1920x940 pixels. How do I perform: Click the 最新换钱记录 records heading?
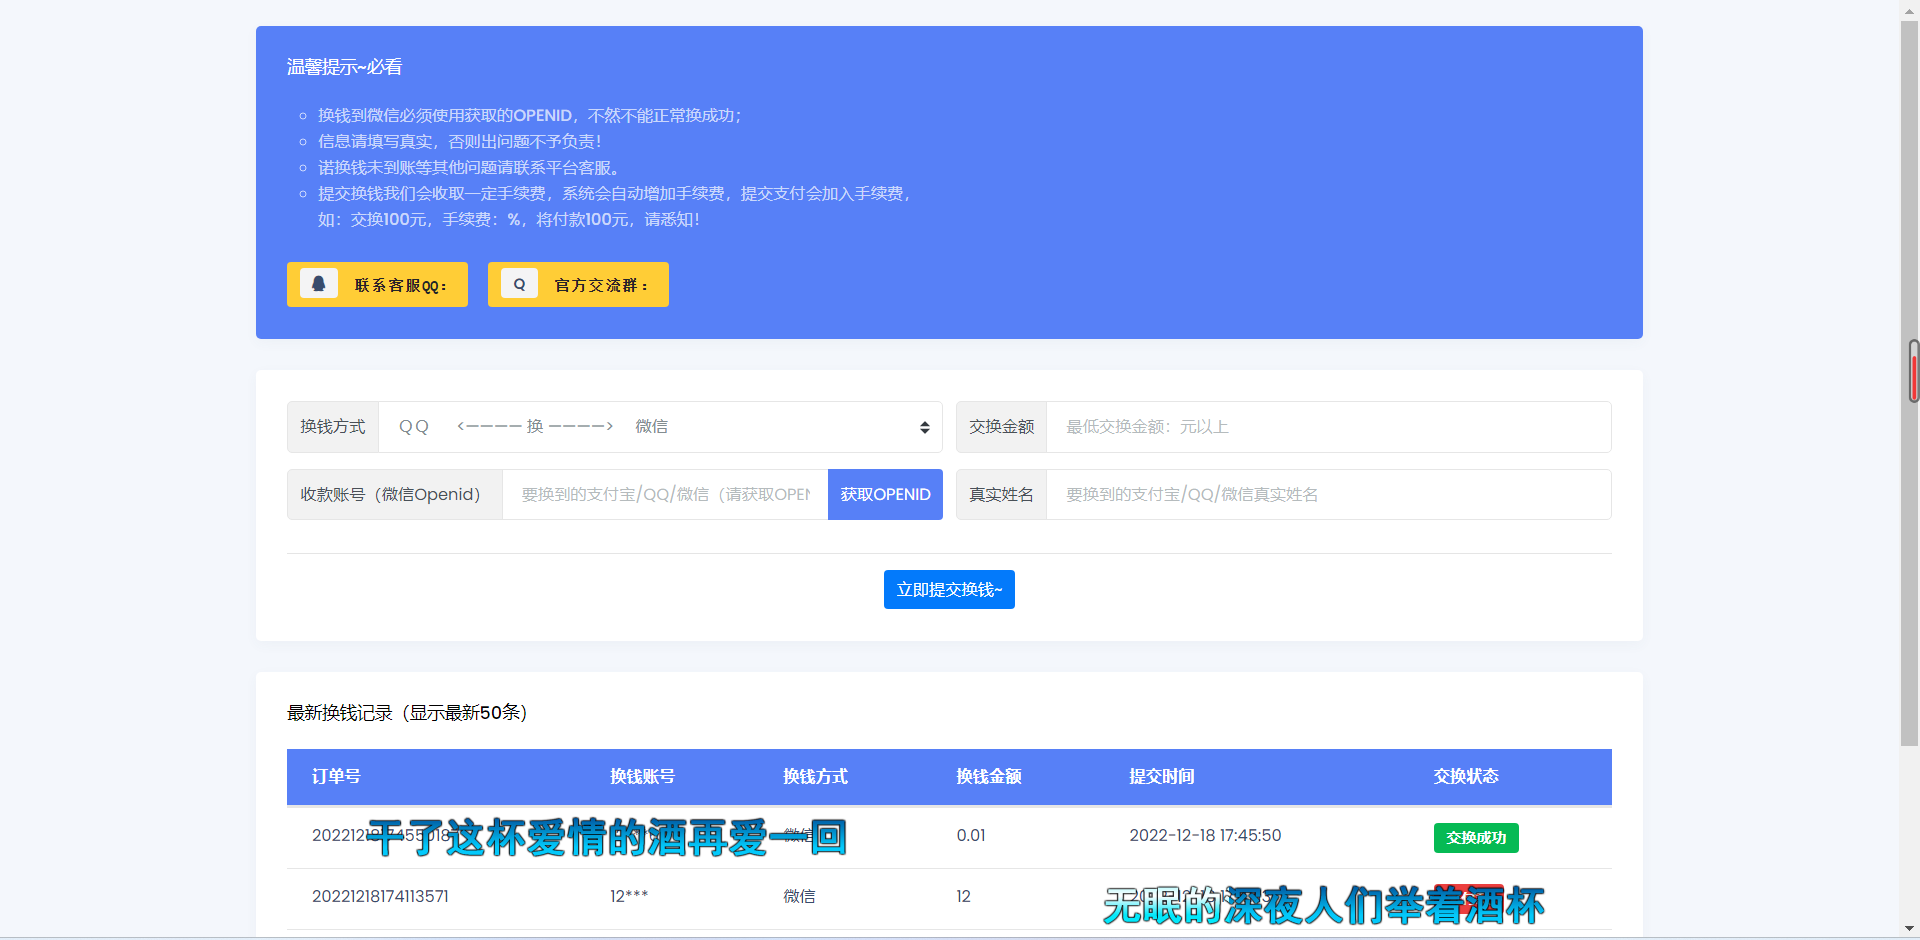point(406,713)
